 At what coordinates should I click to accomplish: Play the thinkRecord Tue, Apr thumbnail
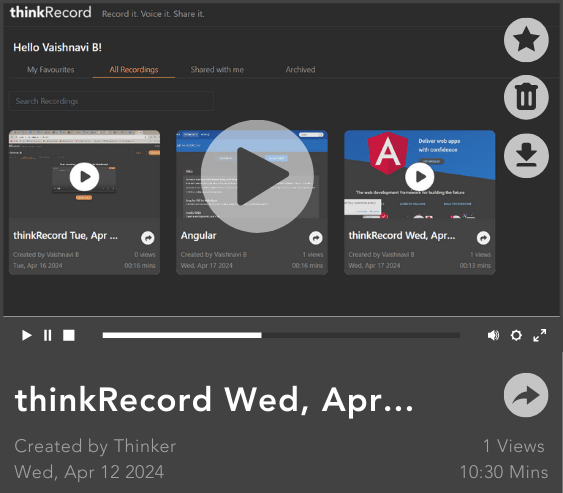click(x=84, y=177)
